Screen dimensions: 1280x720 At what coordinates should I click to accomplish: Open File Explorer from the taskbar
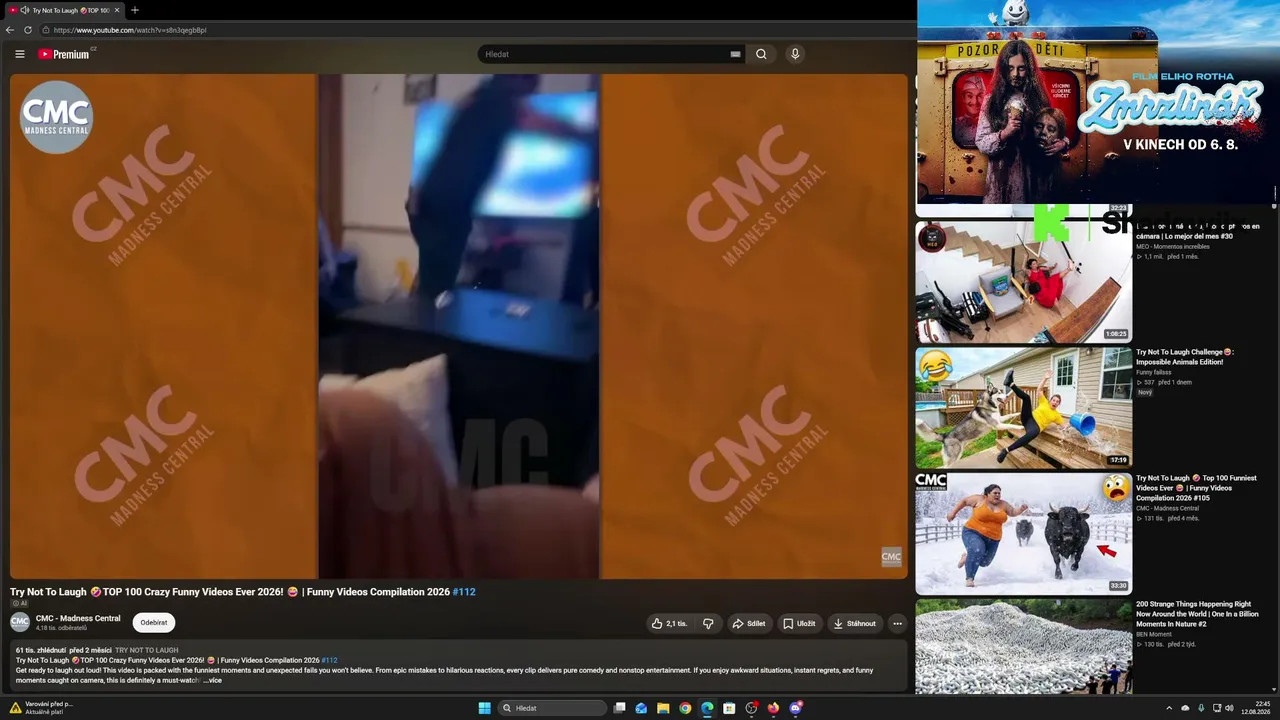663,708
